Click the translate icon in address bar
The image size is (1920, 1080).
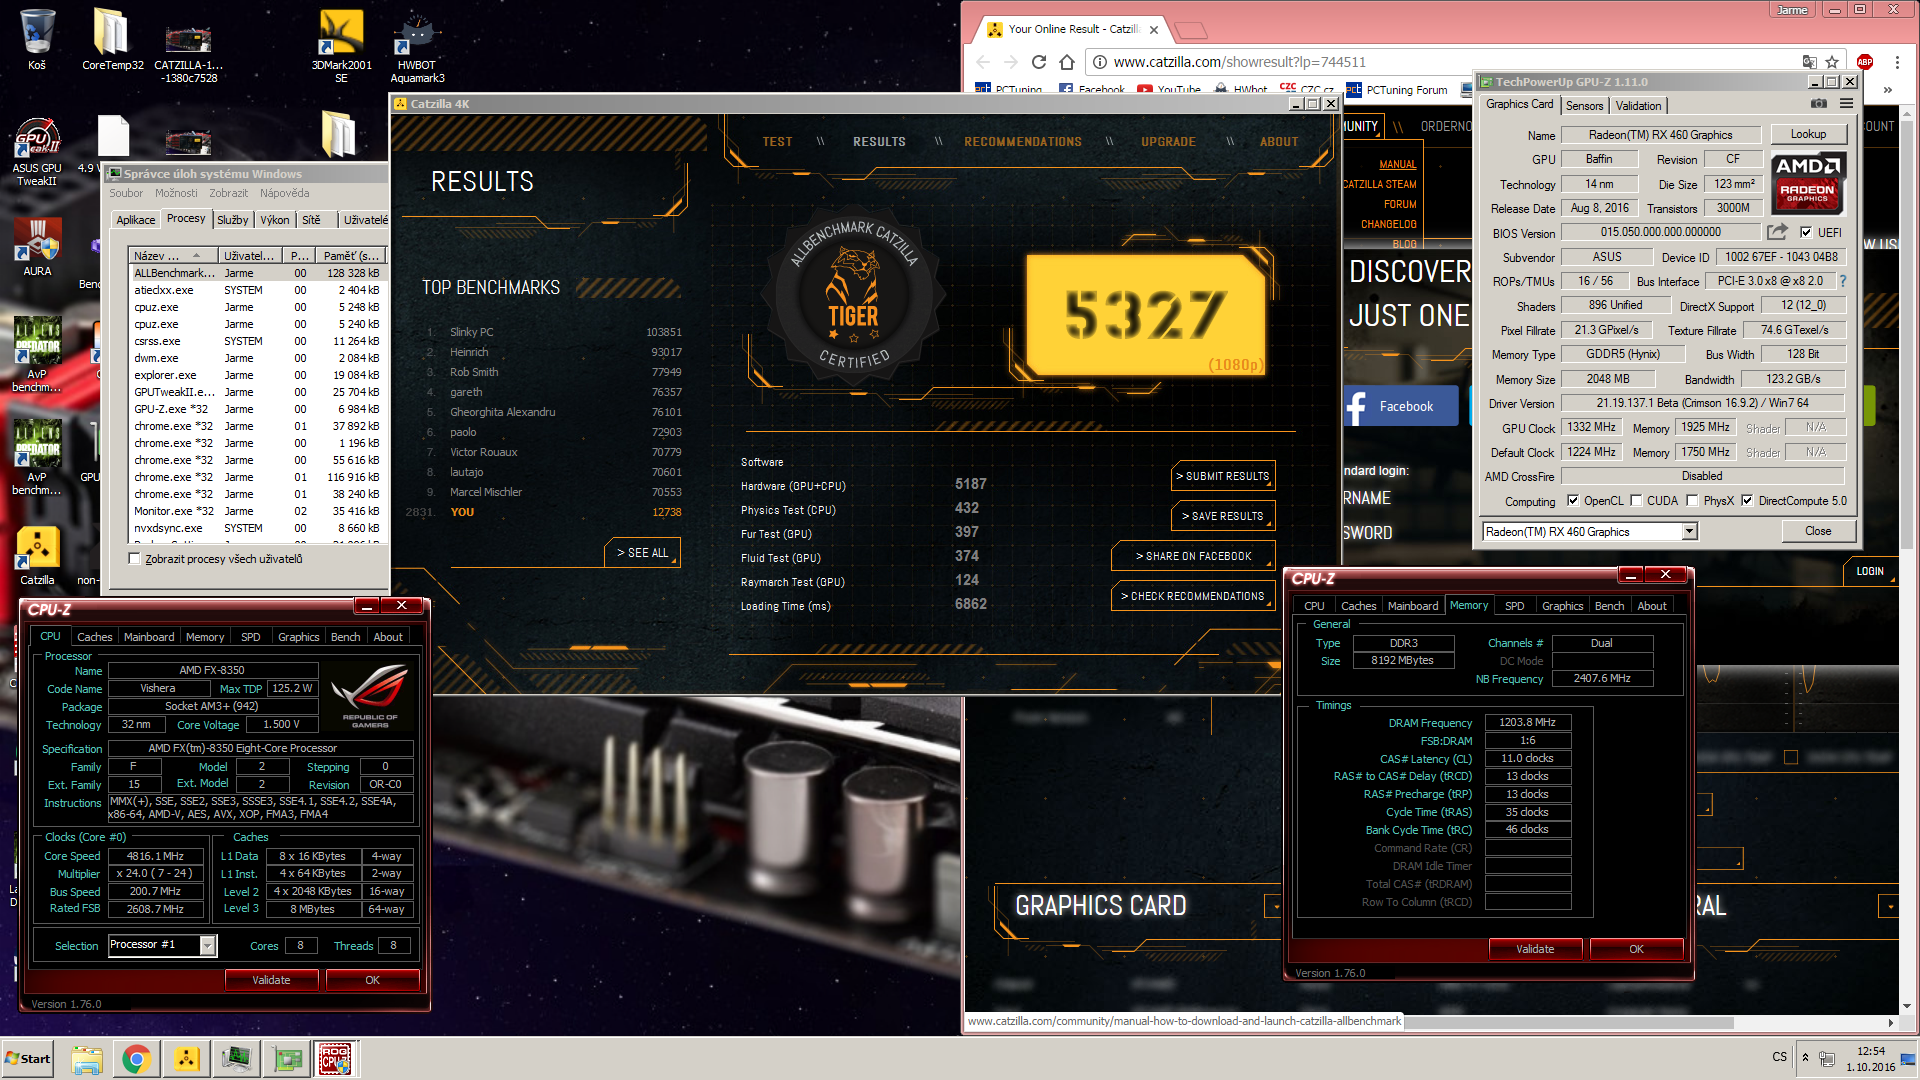click(x=1809, y=62)
